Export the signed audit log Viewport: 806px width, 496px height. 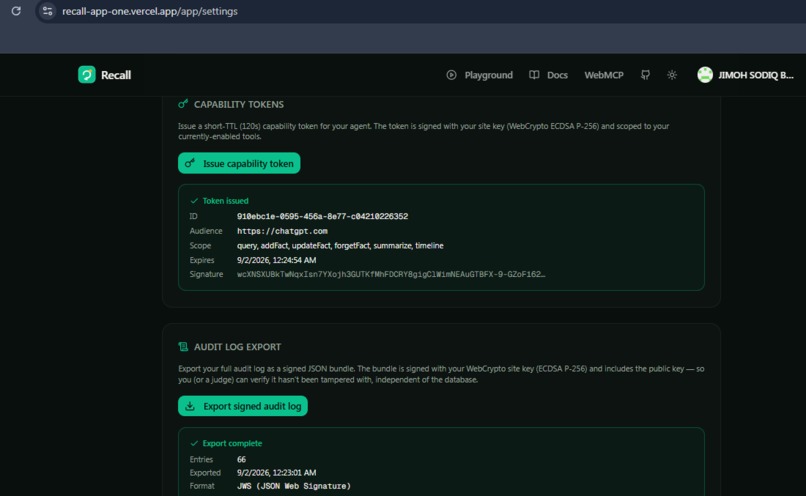[243, 406]
